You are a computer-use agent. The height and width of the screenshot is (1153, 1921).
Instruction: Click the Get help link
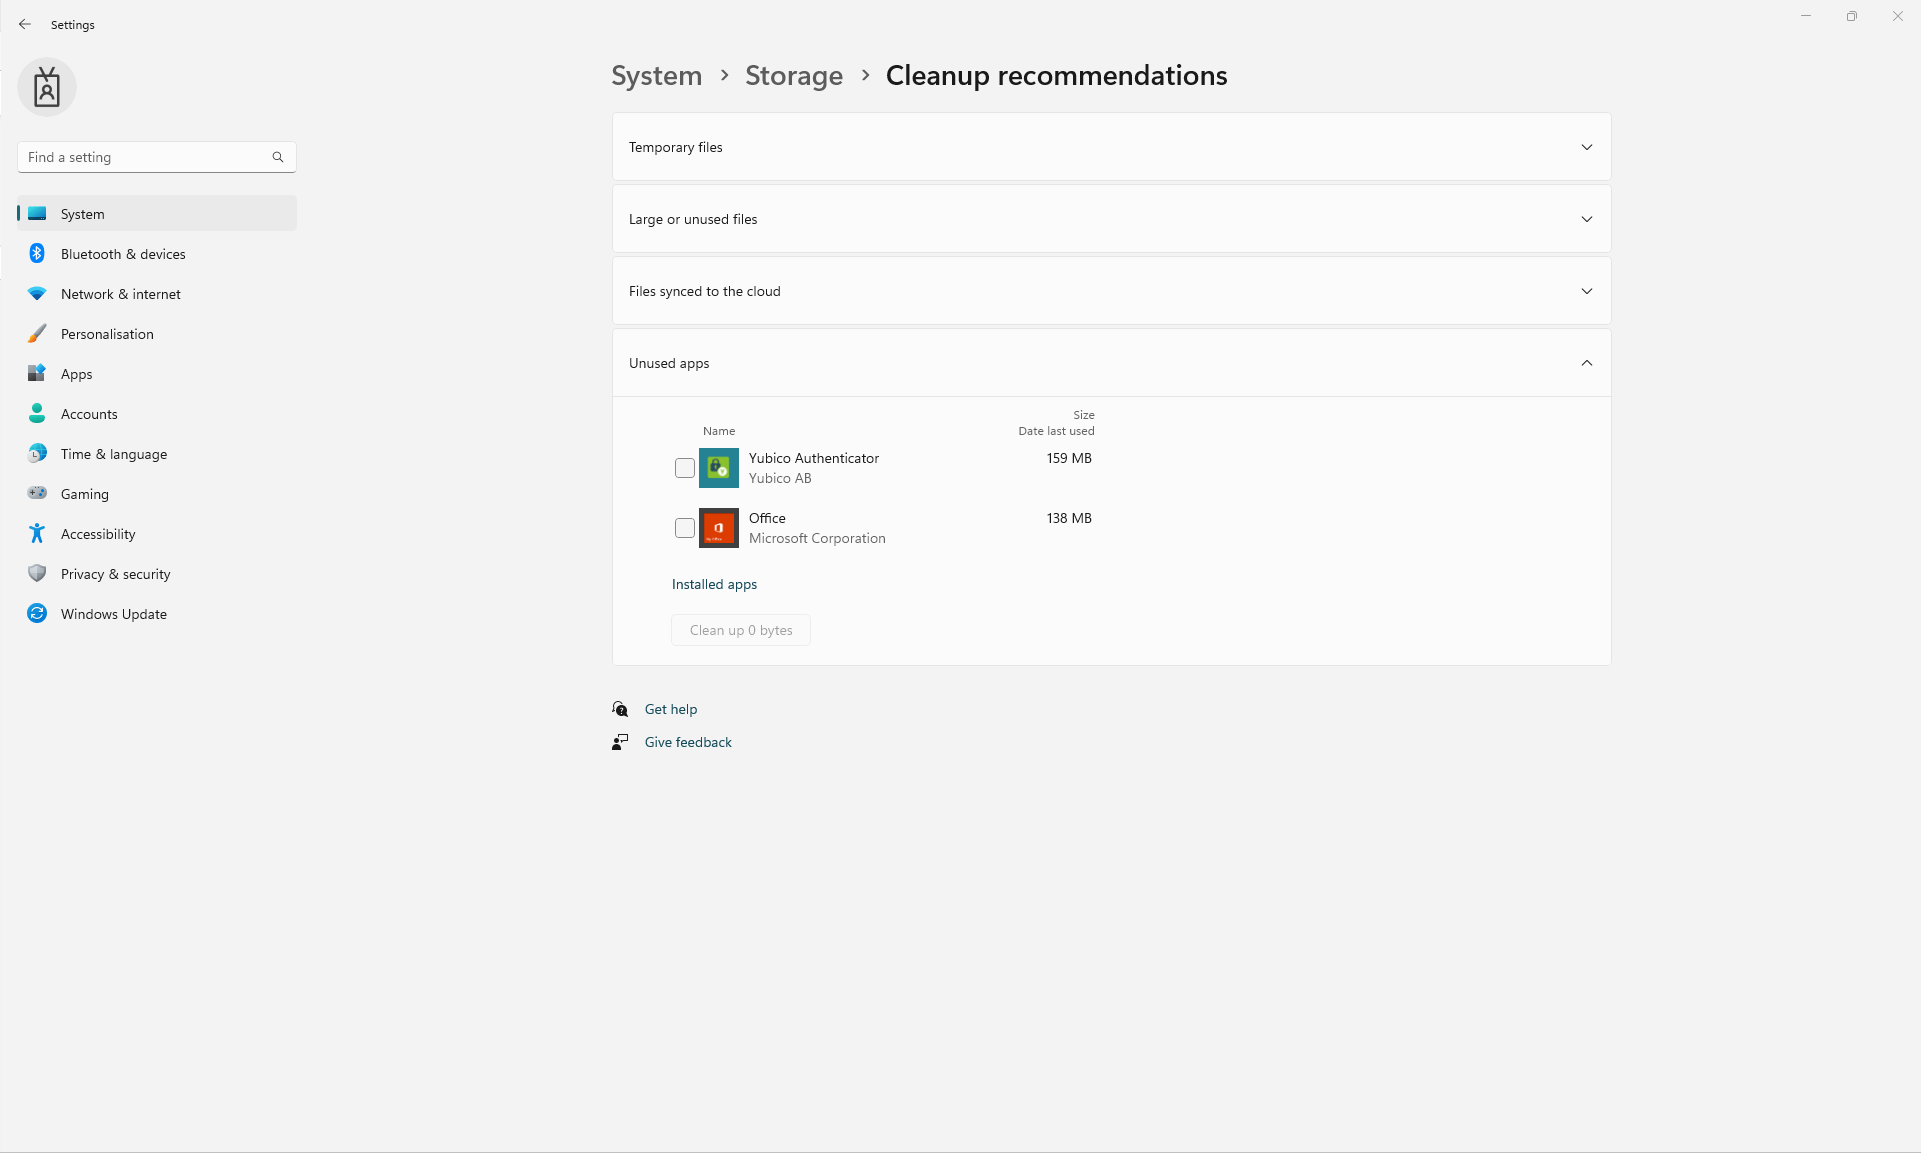[670, 709]
